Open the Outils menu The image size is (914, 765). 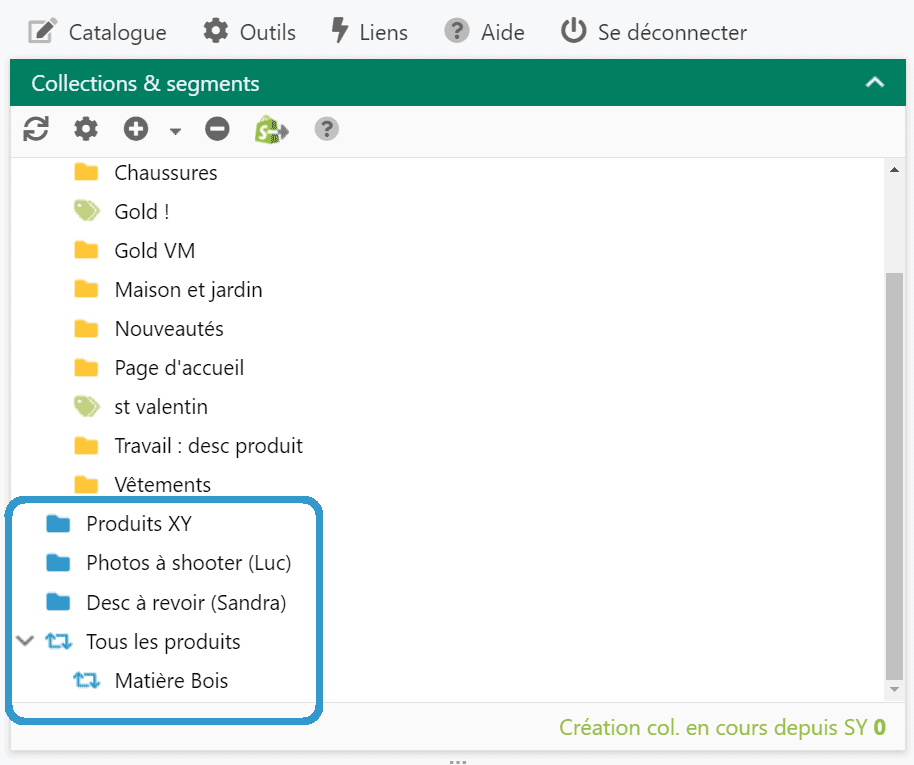[x=249, y=32]
